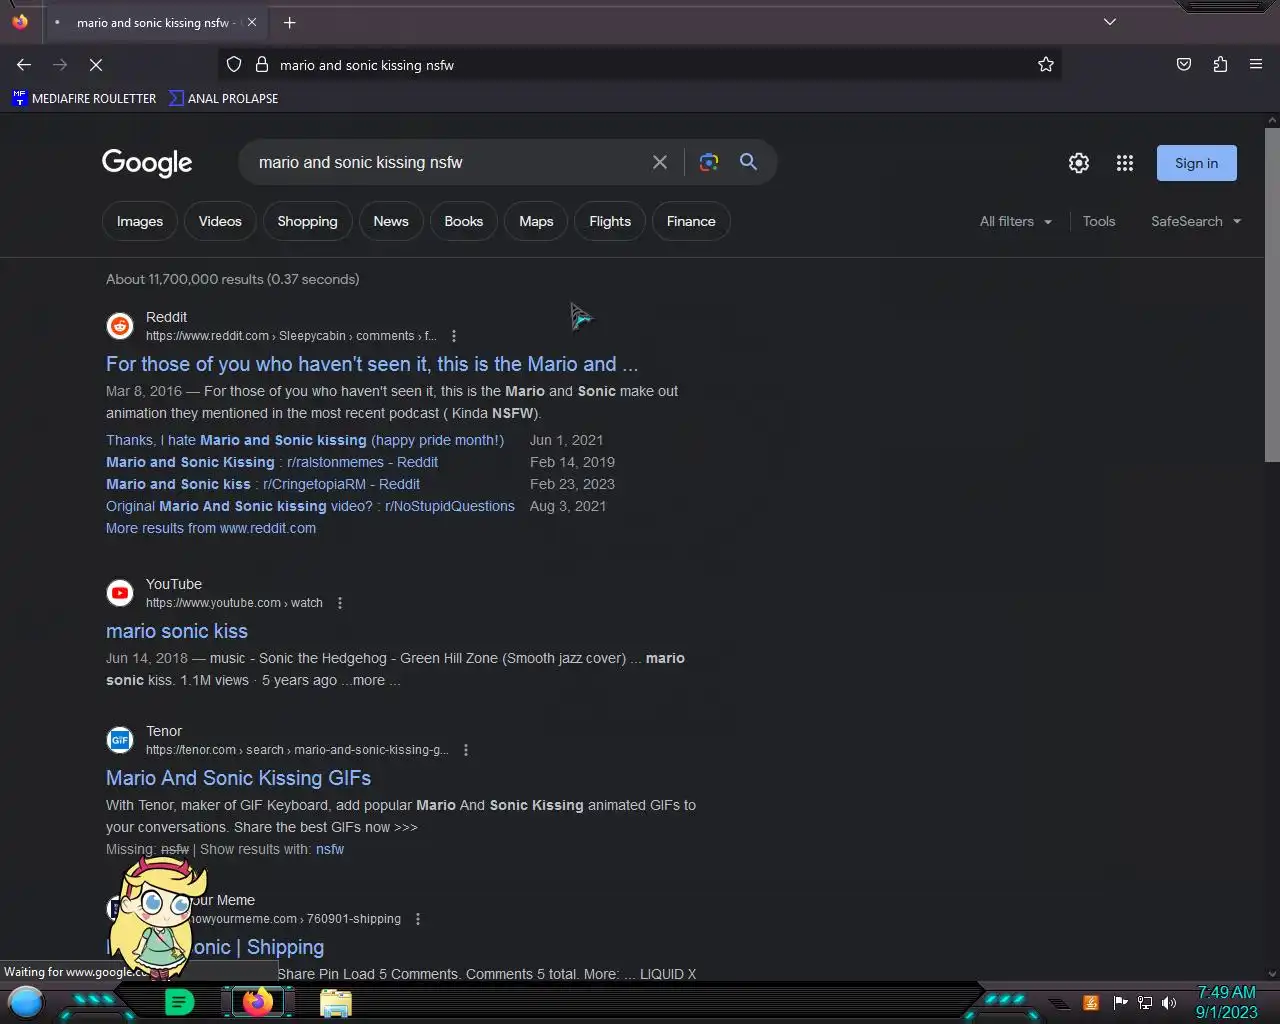
Task: Open File Explorer from the taskbar
Action: [336, 1002]
